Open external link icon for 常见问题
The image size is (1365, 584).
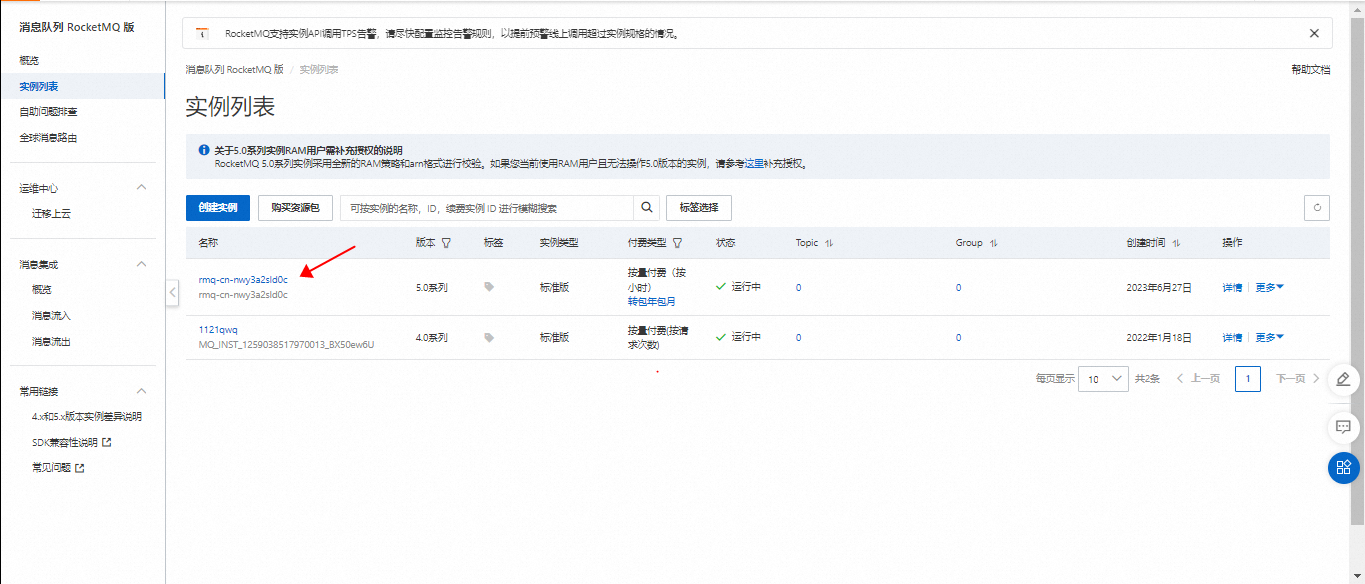[x=80, y=467]
